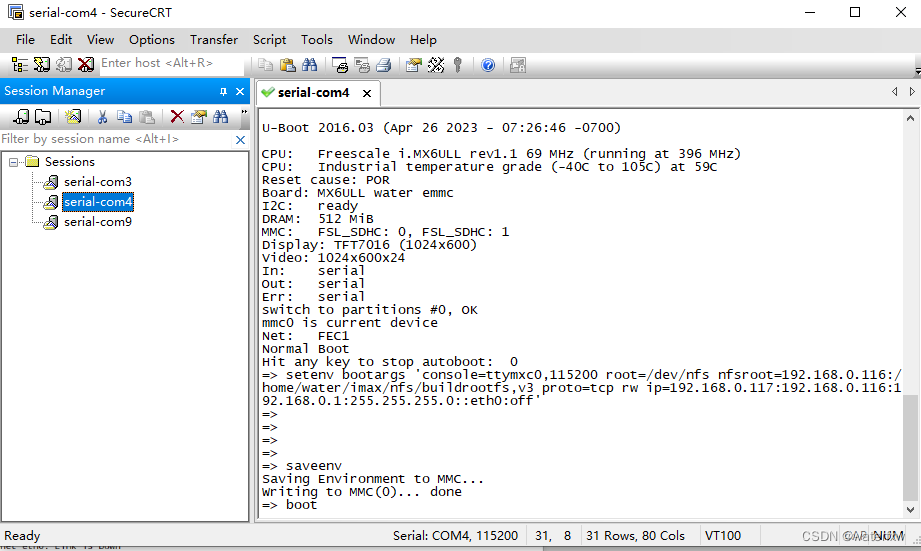Select the serial-com9 session
921x551 pixels.
(x=98, y=222)
